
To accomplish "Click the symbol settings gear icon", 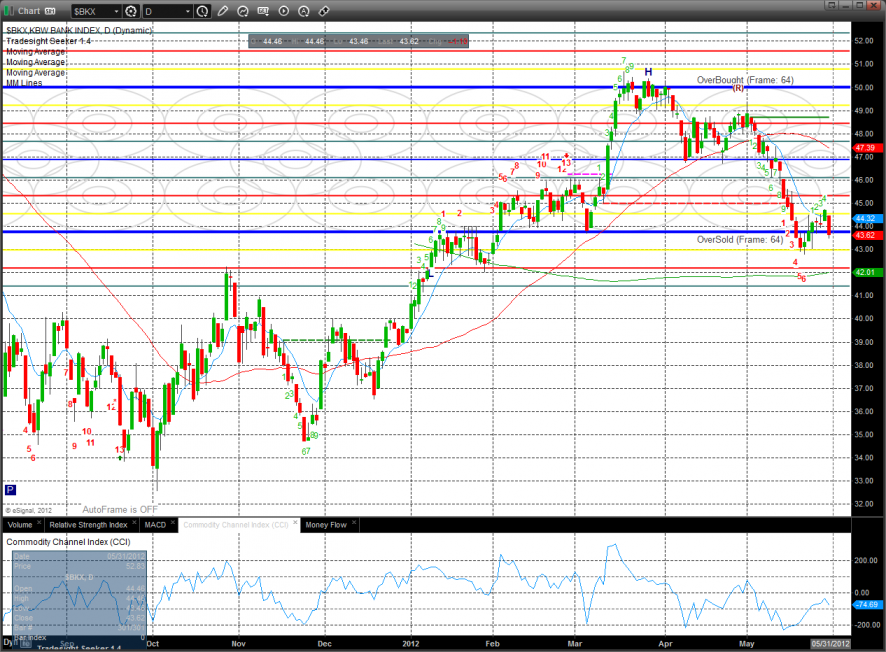I will click(131, 11).
